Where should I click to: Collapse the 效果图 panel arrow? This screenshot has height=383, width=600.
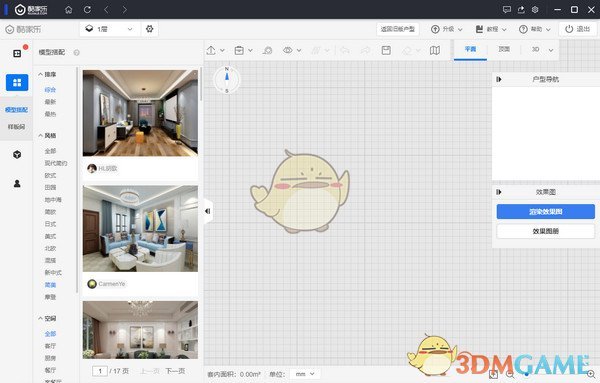point(499,192)
